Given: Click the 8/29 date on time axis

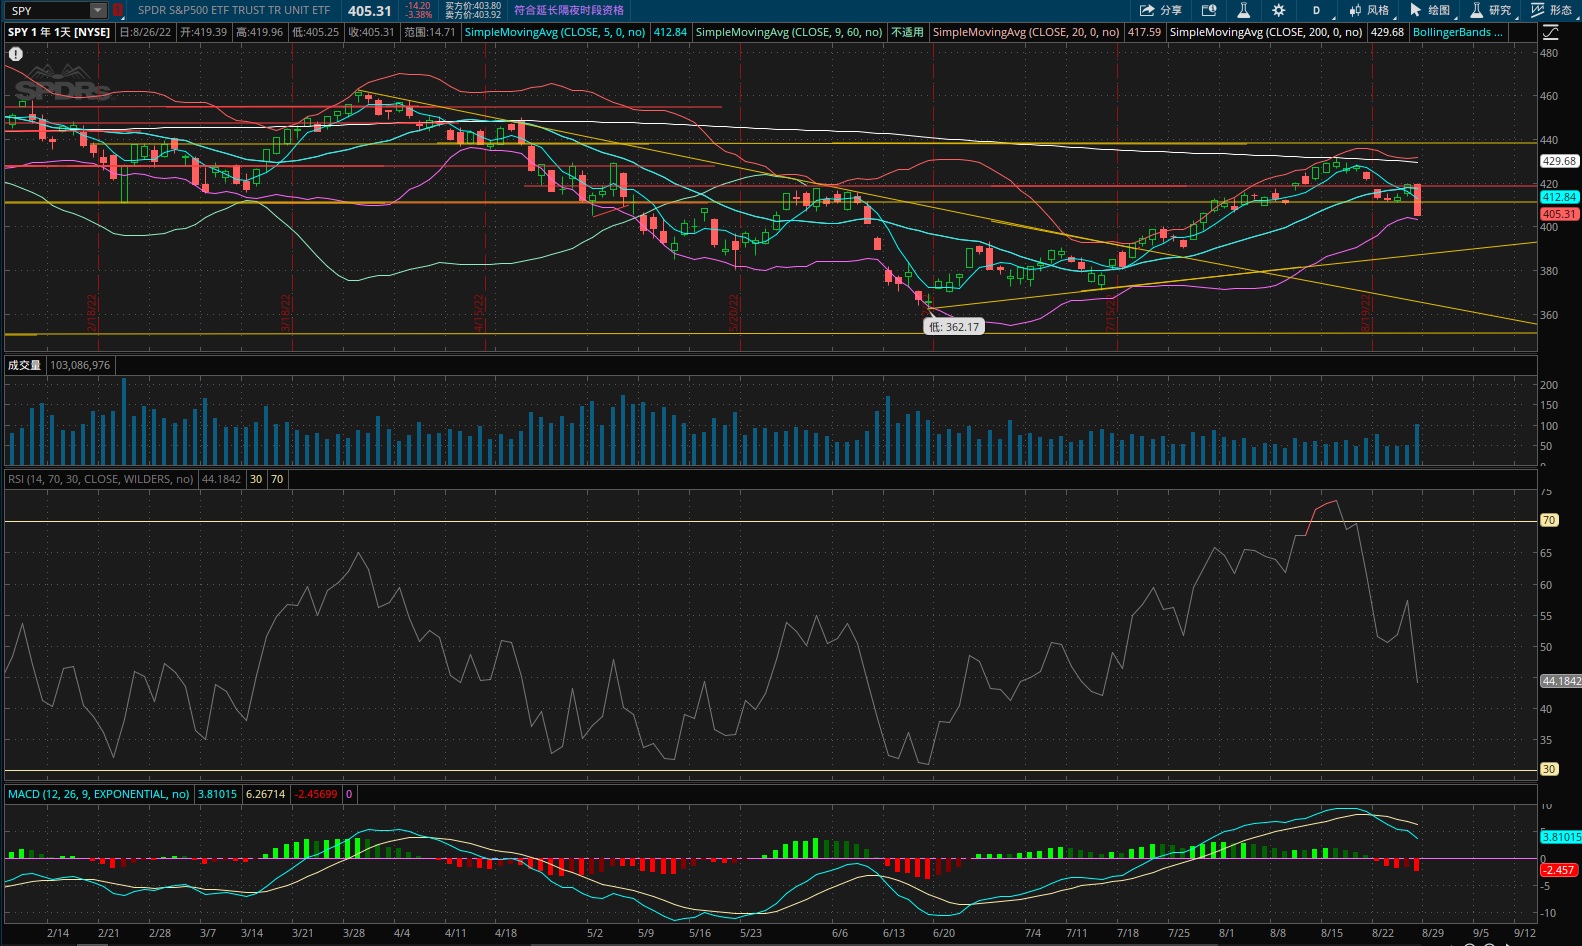Looking at the screenshot, I should click(1433, 933).
